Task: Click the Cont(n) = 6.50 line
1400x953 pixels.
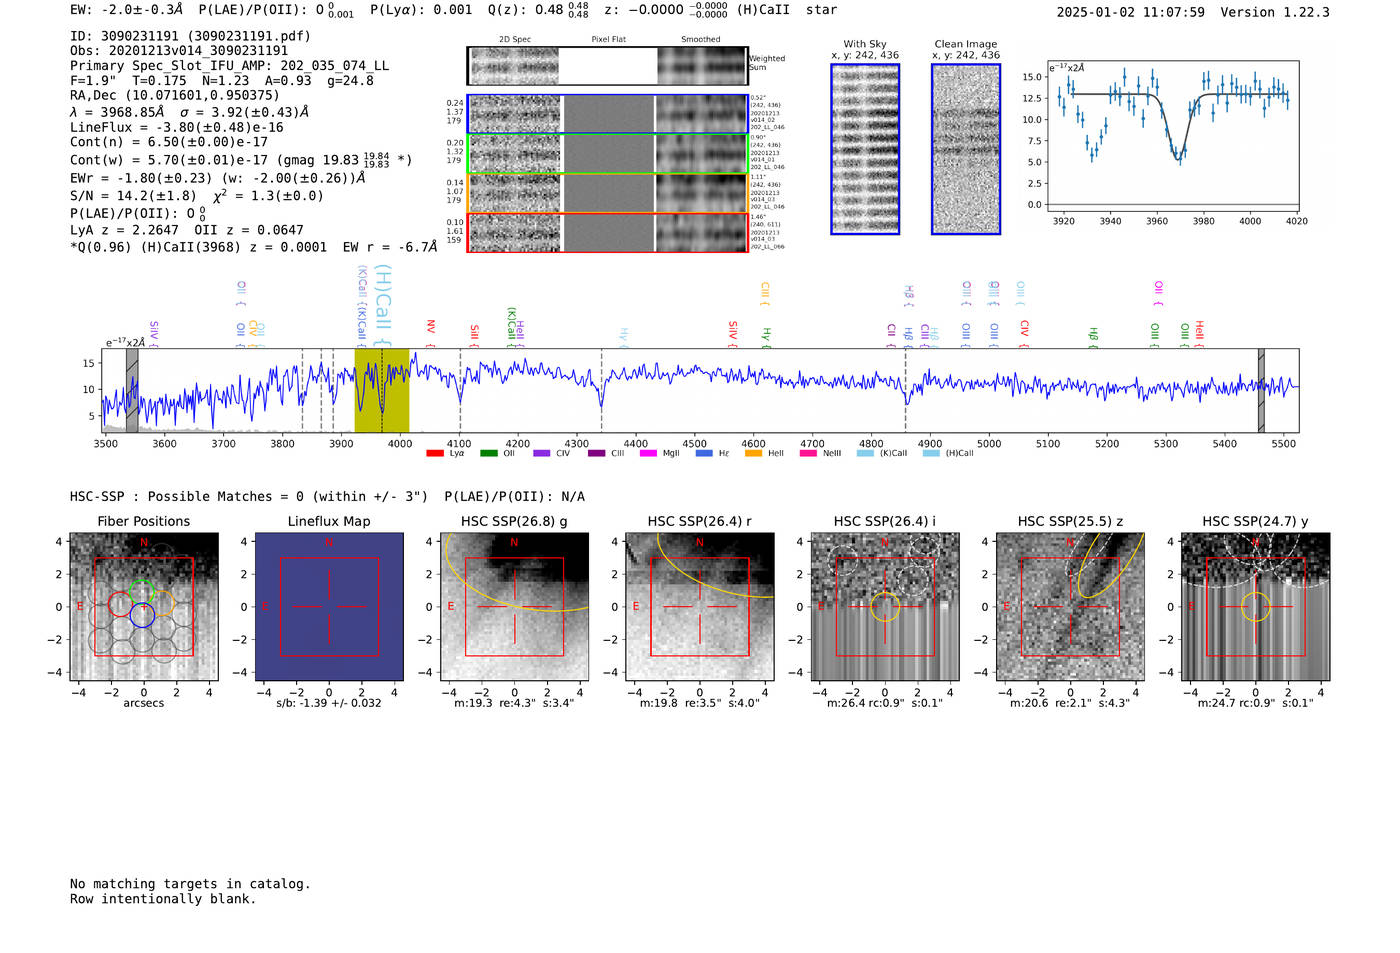Action: [169, 142]
